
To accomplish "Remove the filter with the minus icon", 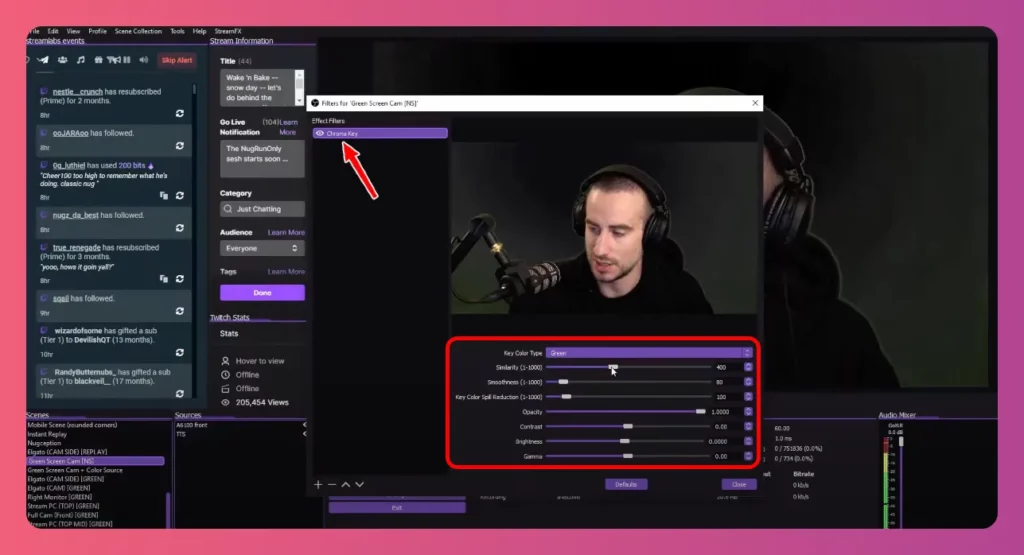I will tap(332, 484).
